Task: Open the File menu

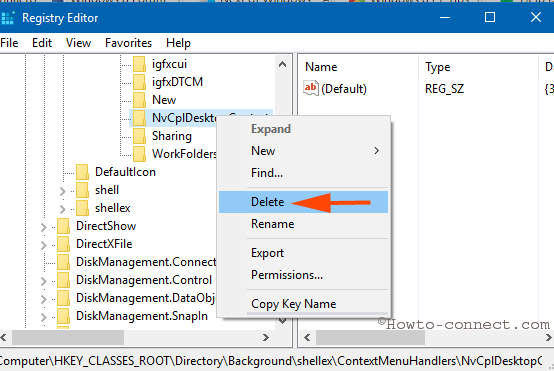Action: coord(9,43)
